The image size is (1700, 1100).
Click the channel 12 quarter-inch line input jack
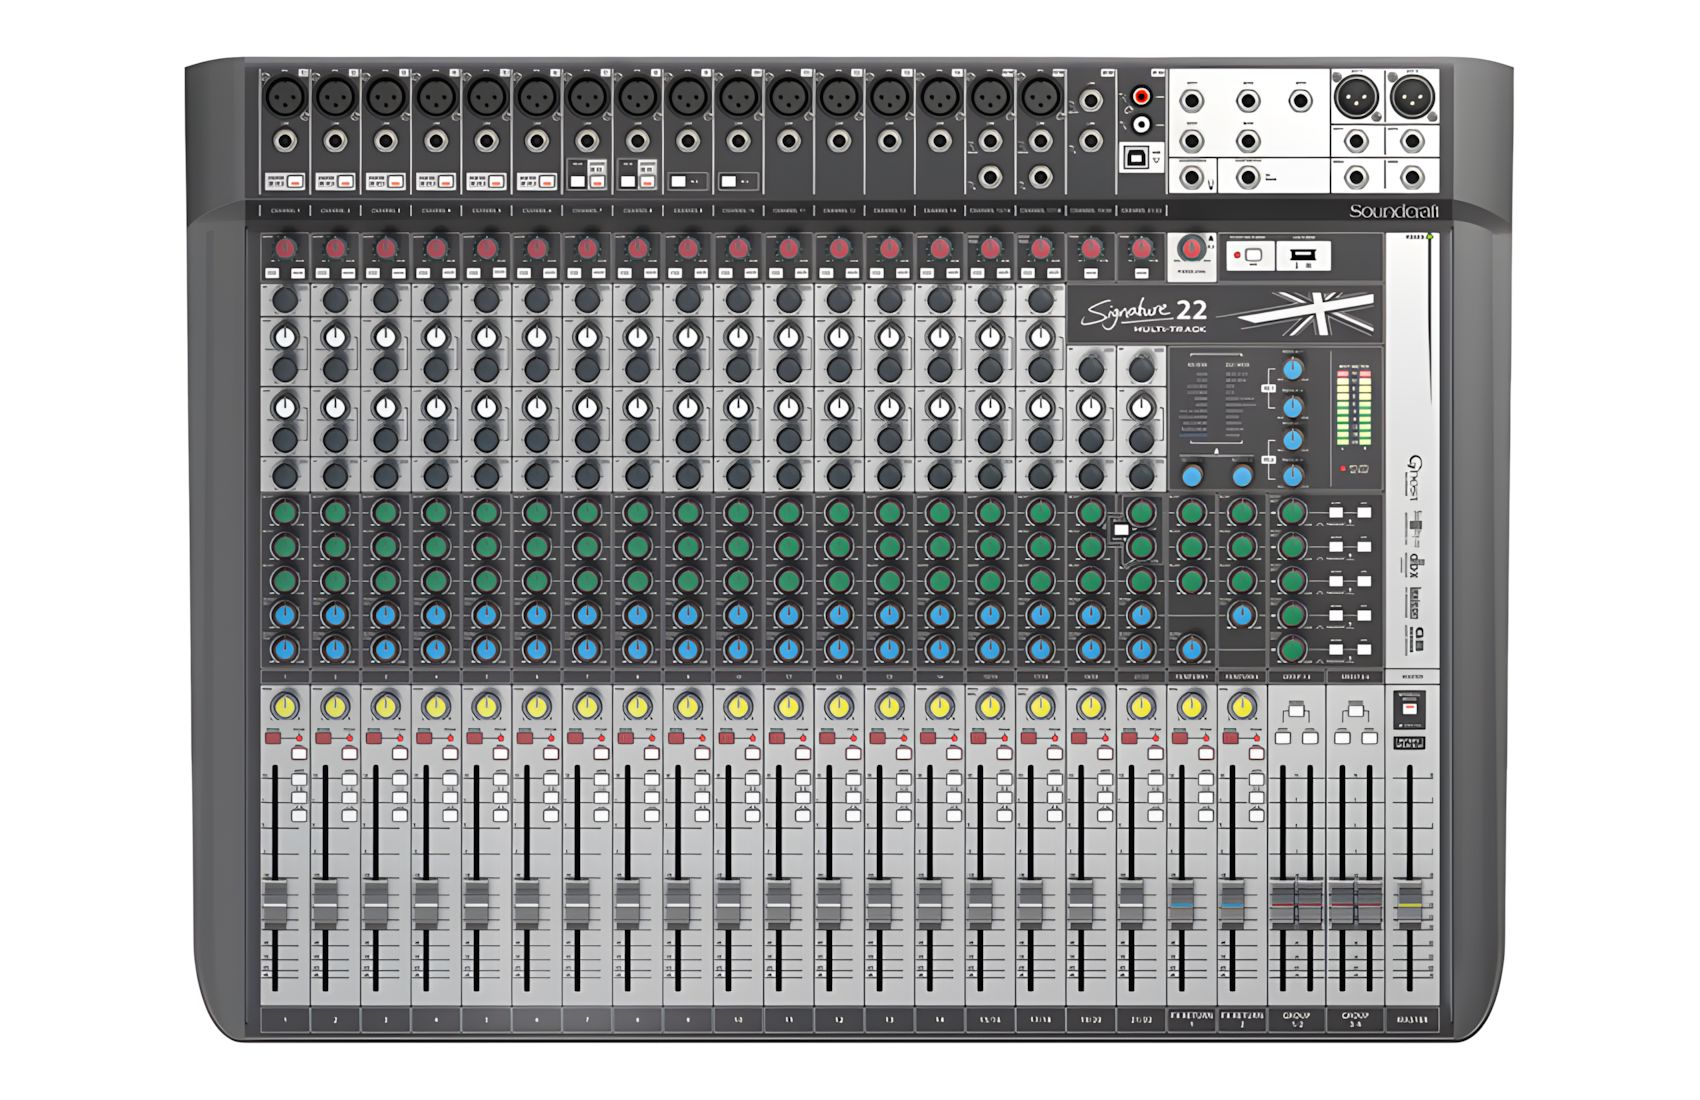point(839,140)
